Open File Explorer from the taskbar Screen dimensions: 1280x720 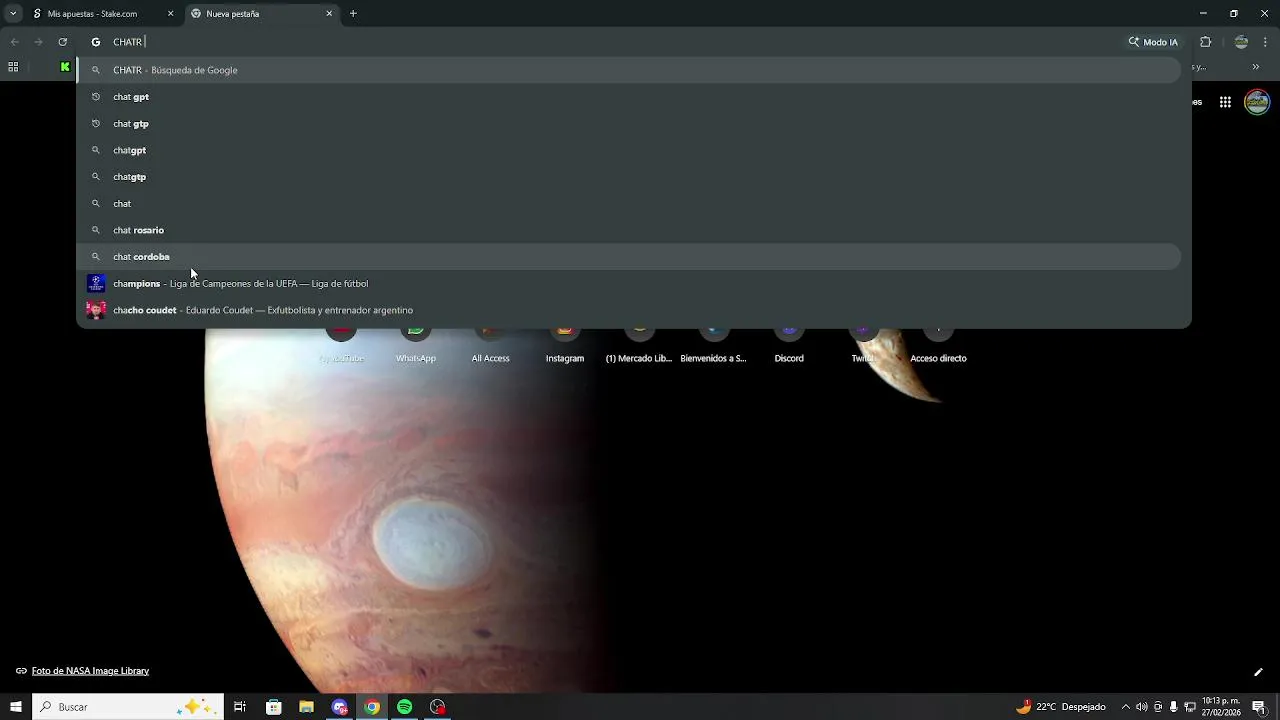[x=307, y=707]
